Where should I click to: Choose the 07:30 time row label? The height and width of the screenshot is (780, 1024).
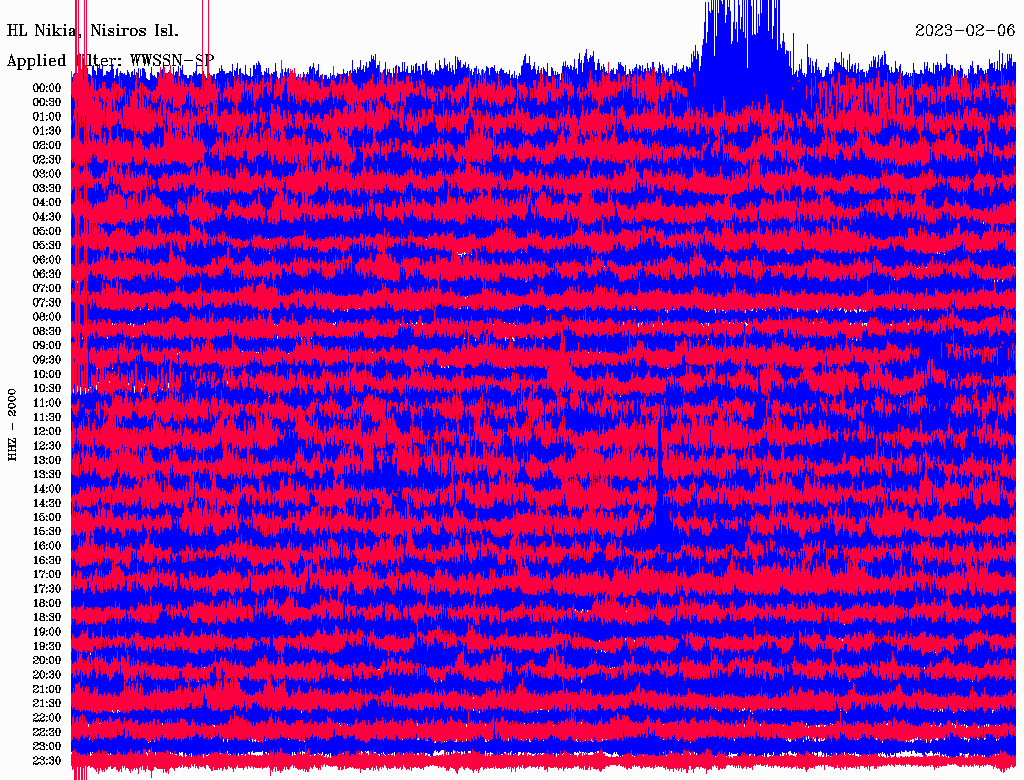coord(47,303)
